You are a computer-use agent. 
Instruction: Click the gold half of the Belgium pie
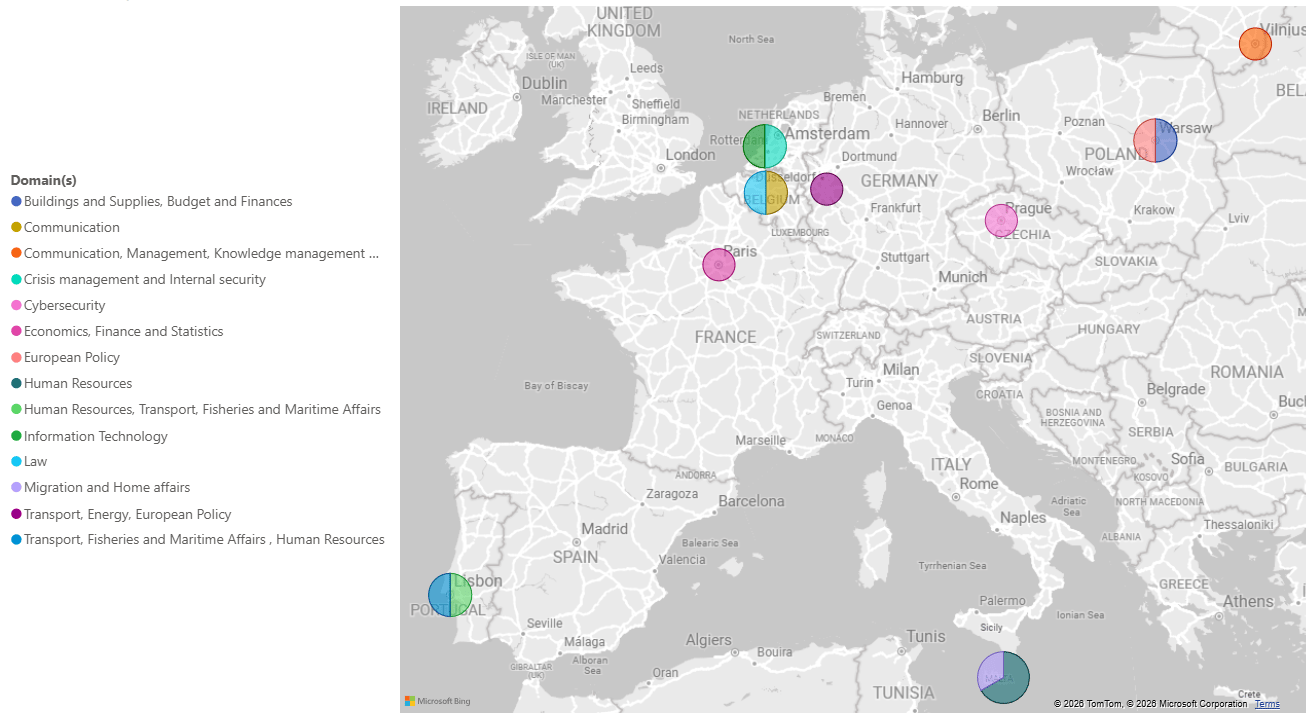tap(776, 192)
